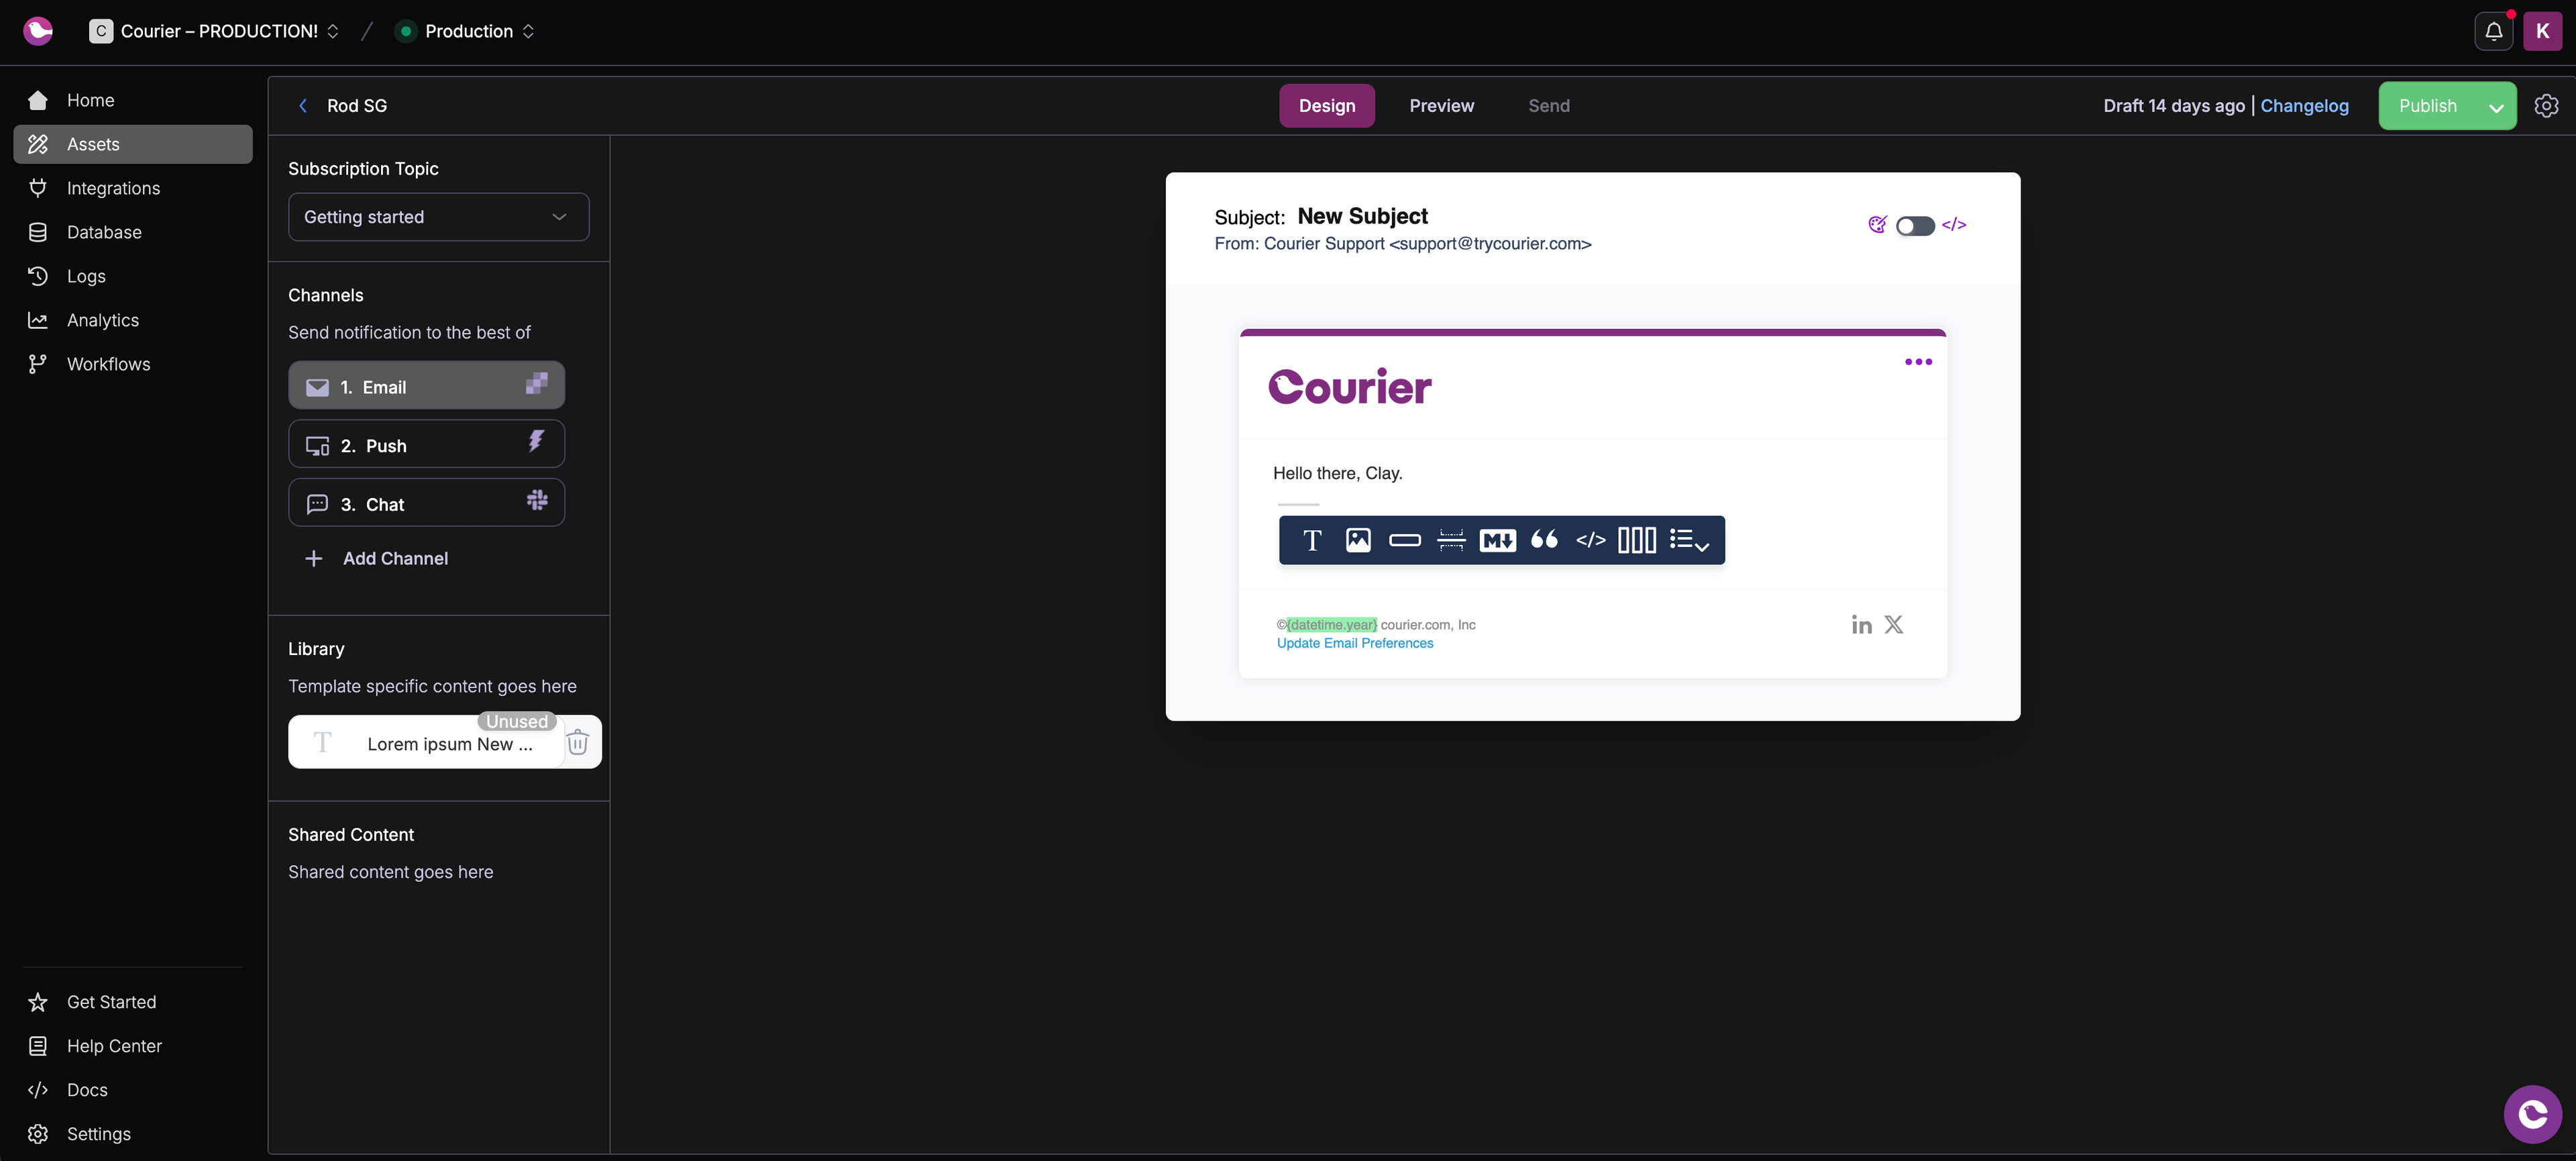Switch the editor to HTML code mode
2576x1161 pixels.
pos(1954,225)
